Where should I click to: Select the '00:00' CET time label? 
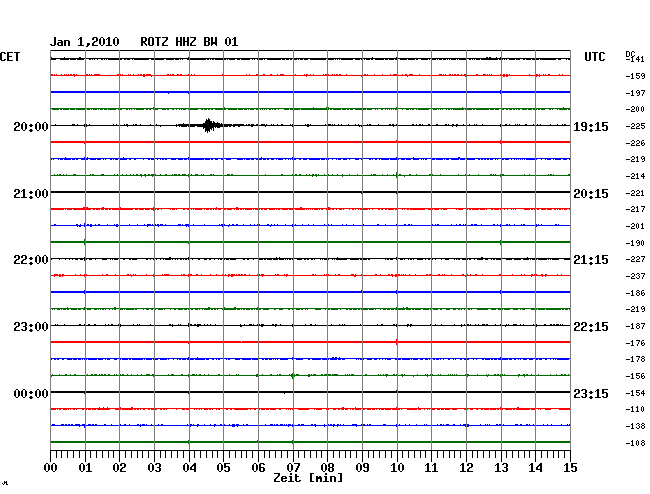[x=31, y=393]
